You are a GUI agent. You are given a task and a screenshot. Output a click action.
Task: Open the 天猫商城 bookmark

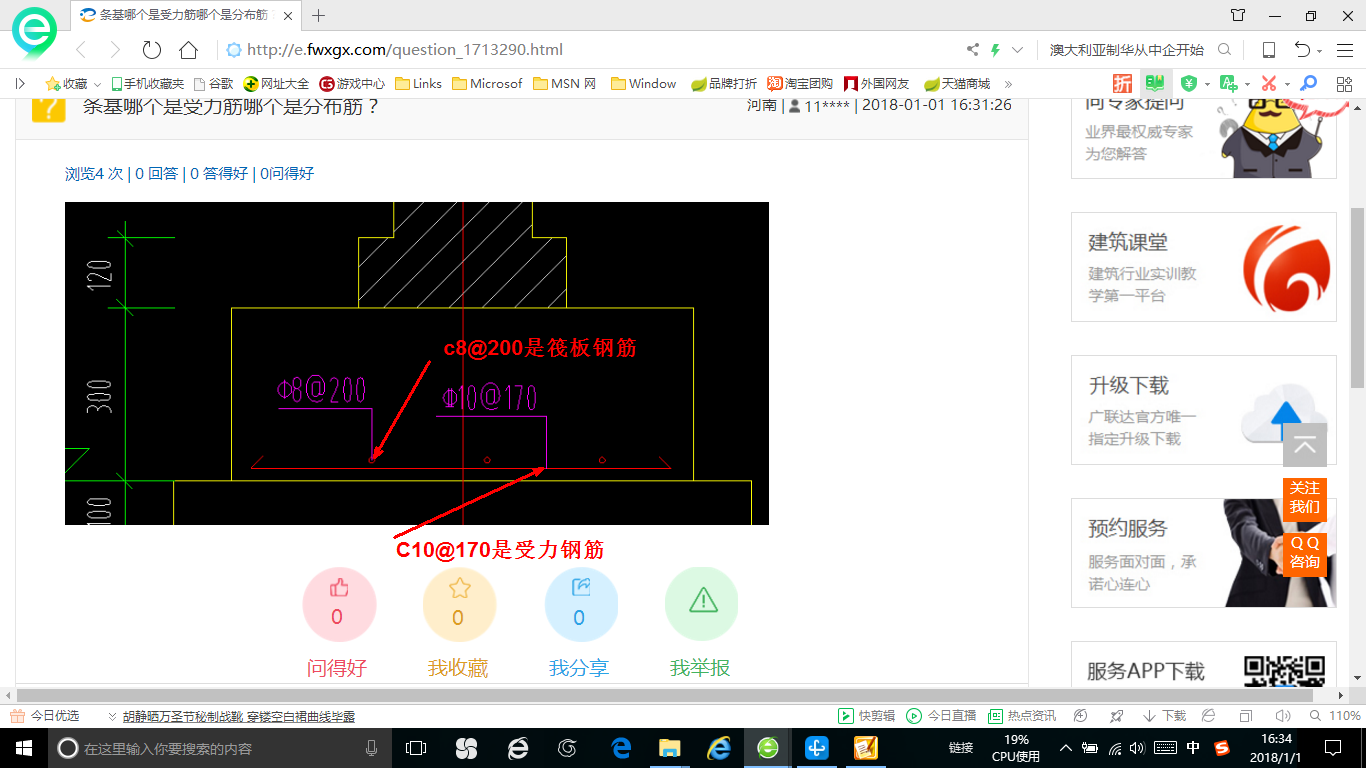click(957, 84)
